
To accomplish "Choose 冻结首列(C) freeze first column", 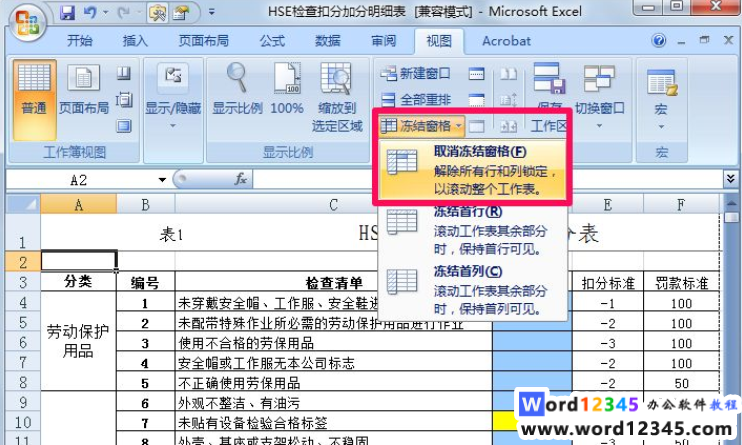I will tap(473, 289).
